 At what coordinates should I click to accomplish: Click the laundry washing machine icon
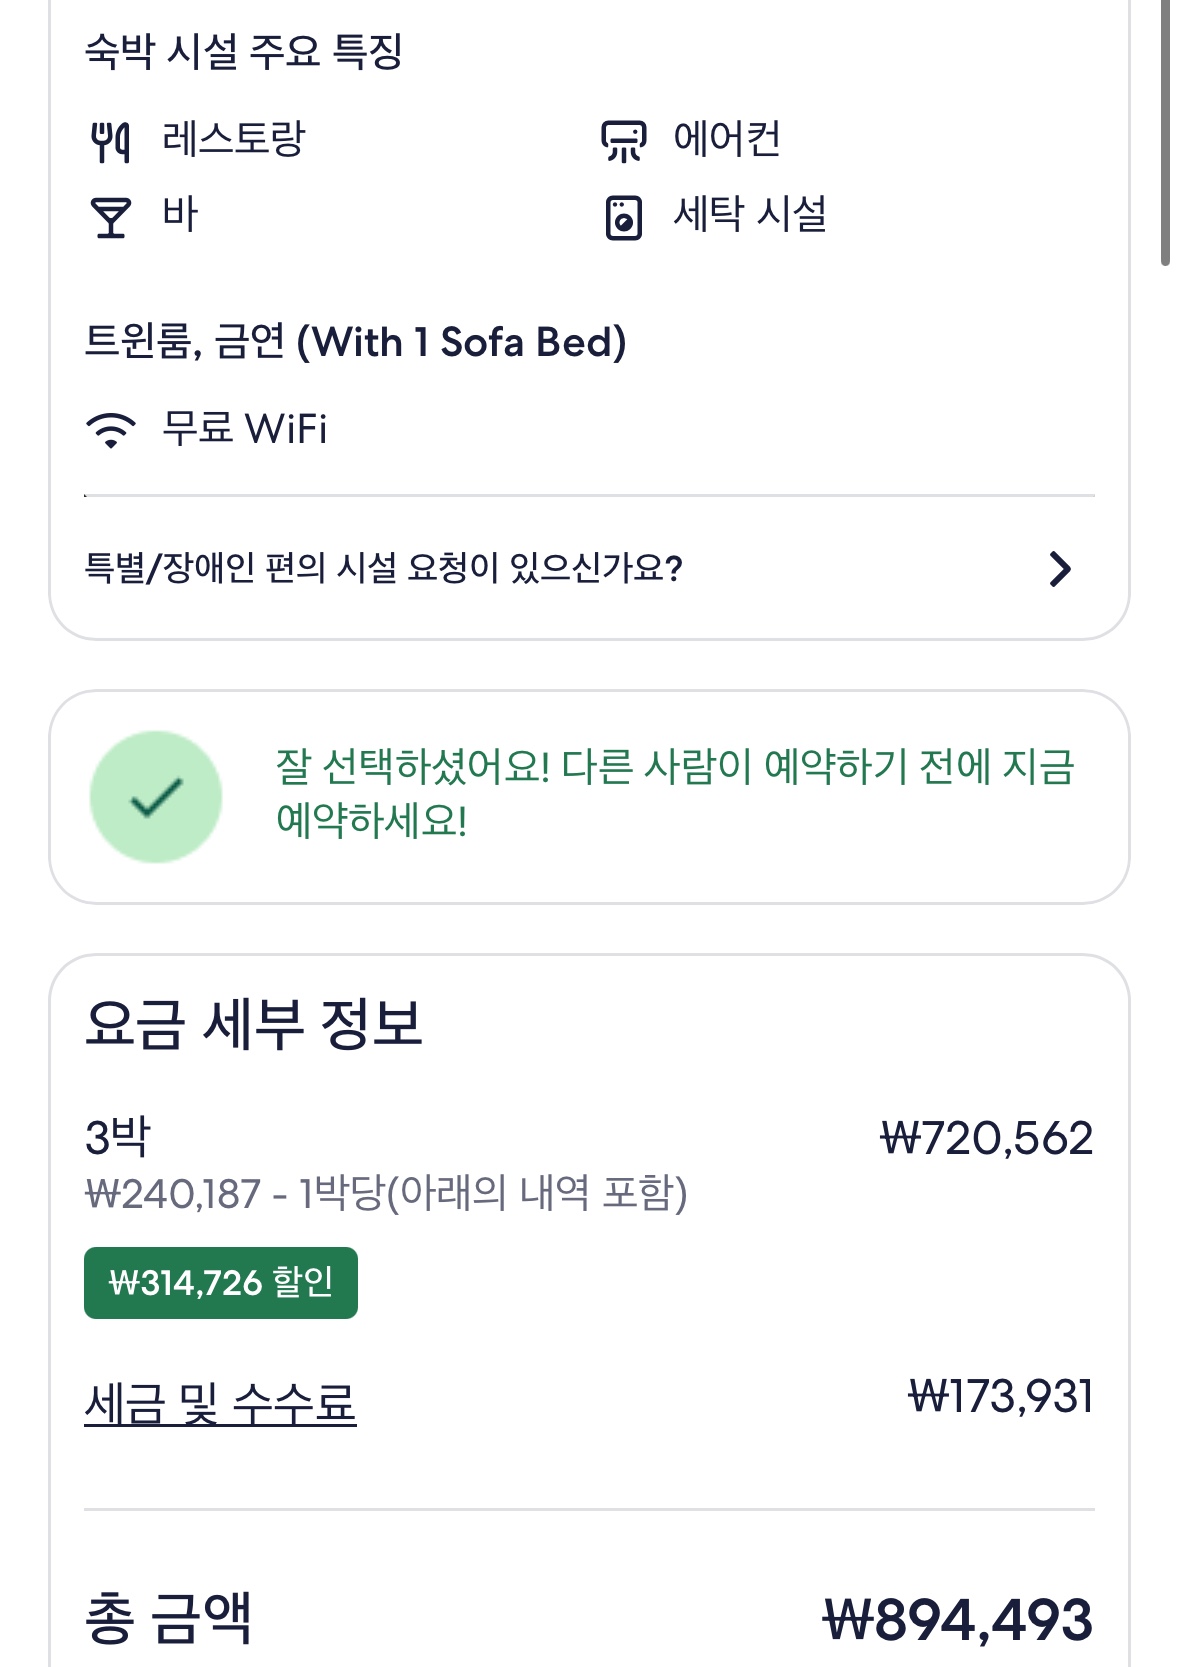pyautogui.click(x=623, y=217)
